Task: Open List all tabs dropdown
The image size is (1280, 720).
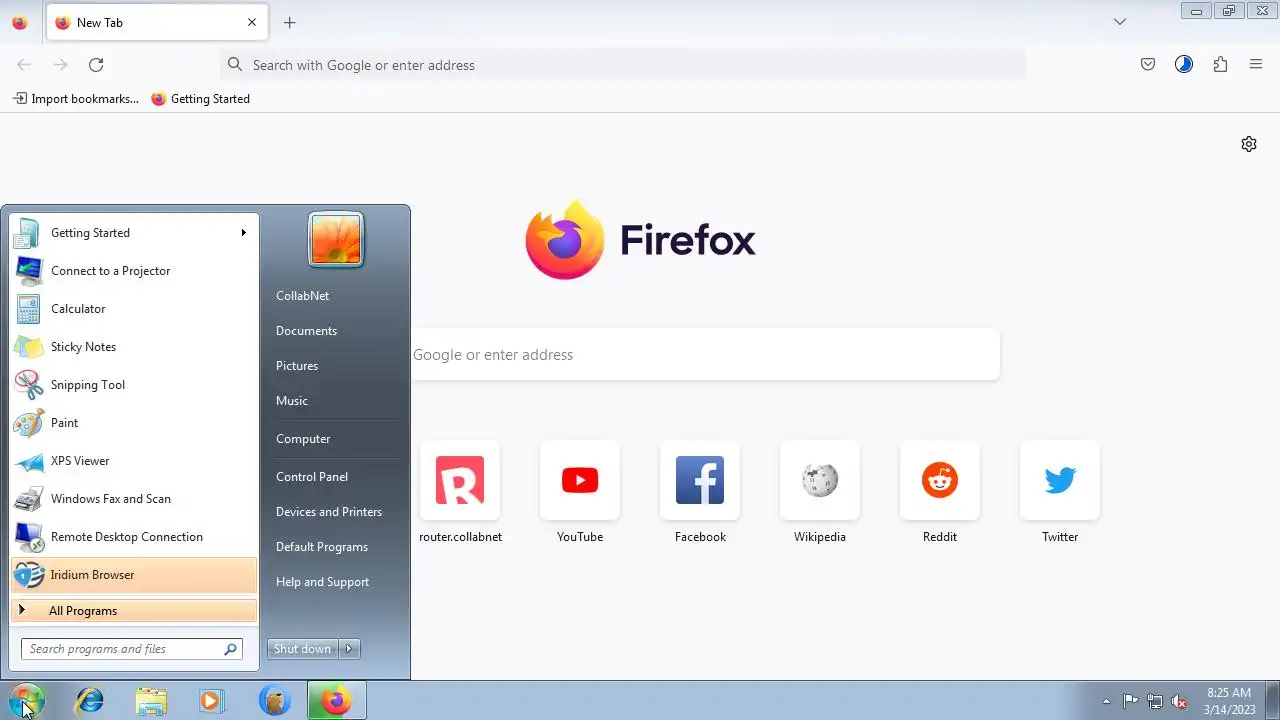Action: (1120, 22)
